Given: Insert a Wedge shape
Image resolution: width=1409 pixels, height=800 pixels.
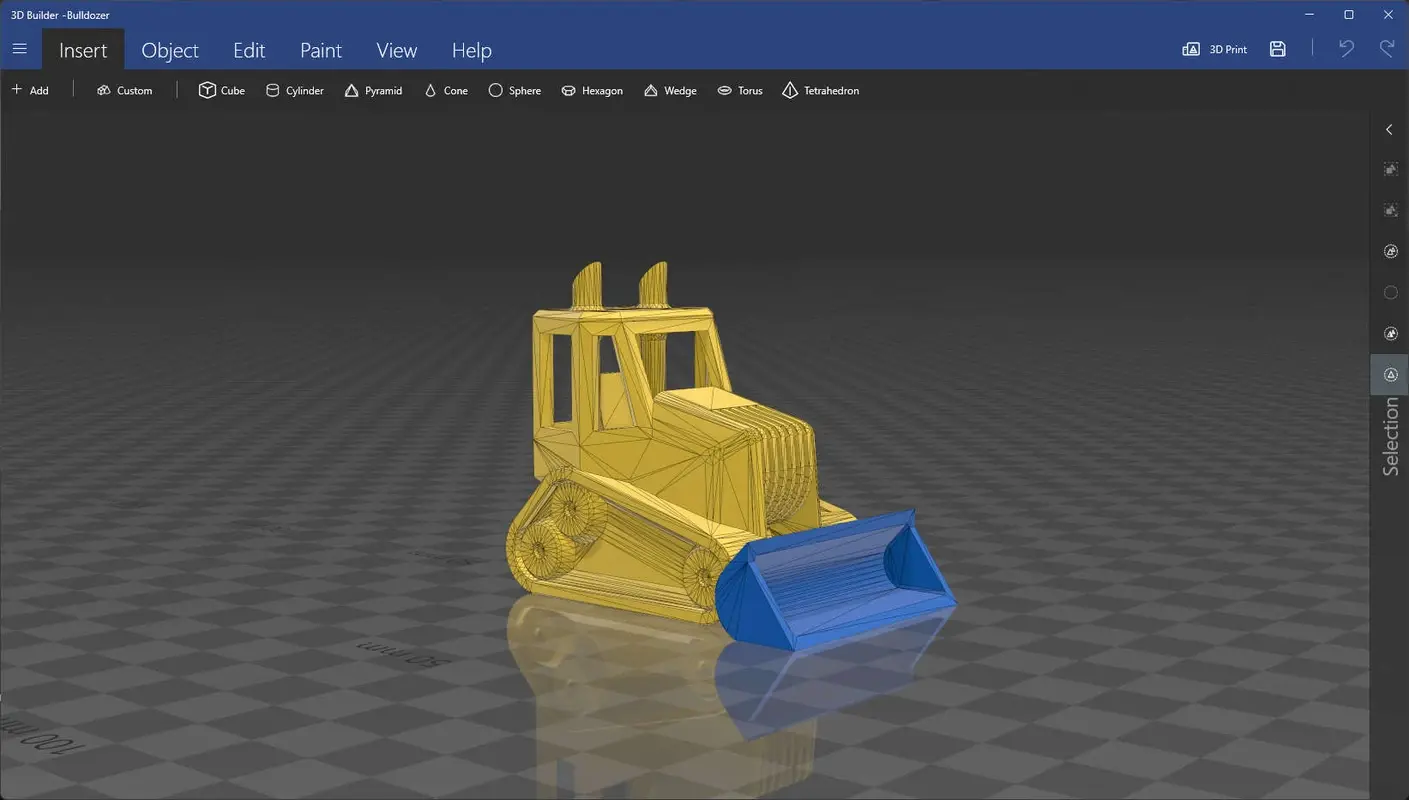Looking at the screenshot, I should coord(670,90).
